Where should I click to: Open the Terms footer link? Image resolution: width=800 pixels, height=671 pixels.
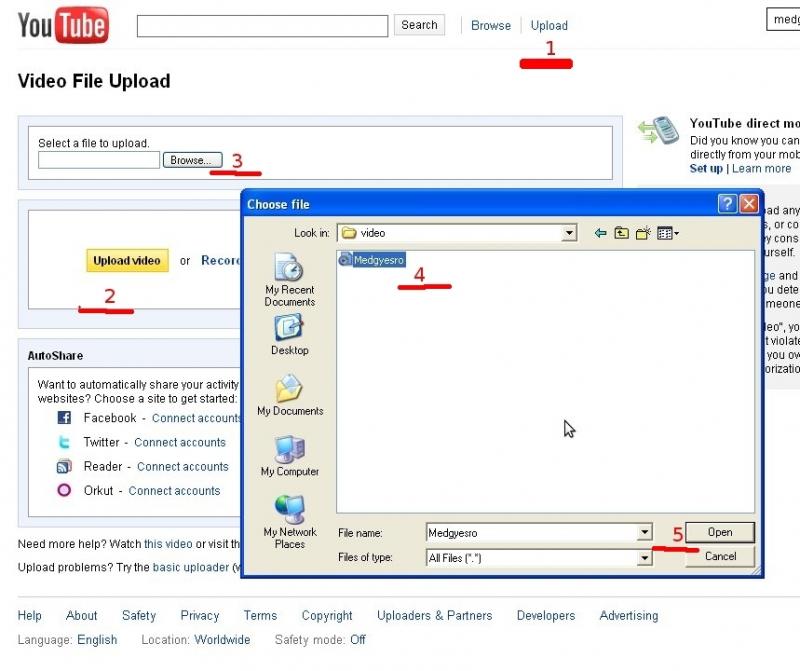(260, 615)
